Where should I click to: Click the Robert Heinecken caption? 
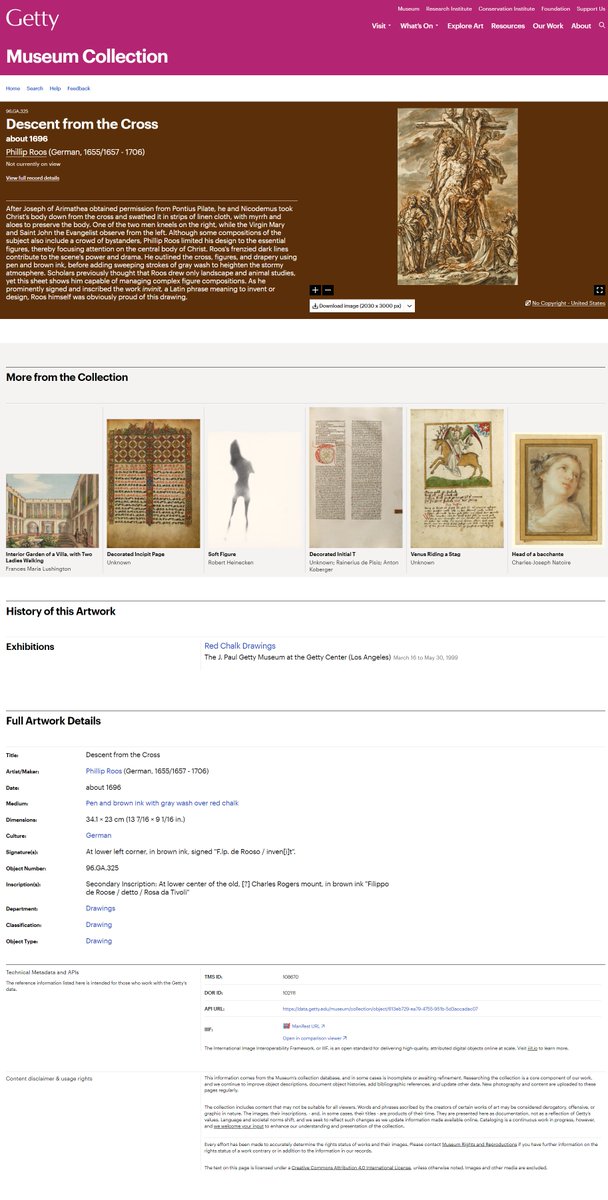231,562
